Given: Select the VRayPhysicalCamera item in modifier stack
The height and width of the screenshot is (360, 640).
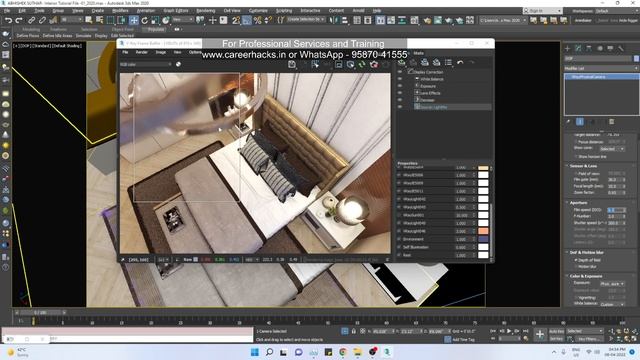Looking at the screenshot, I should (601, 77).
